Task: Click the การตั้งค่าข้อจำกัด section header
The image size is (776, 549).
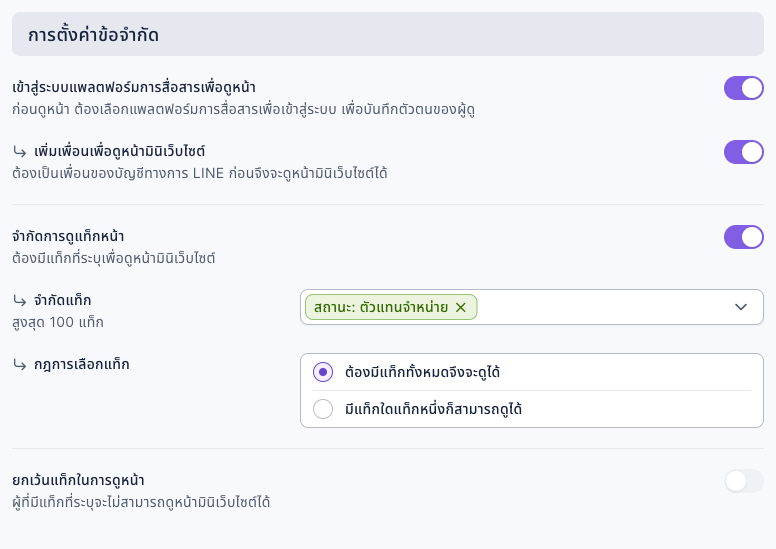Action: coord(388,34)
